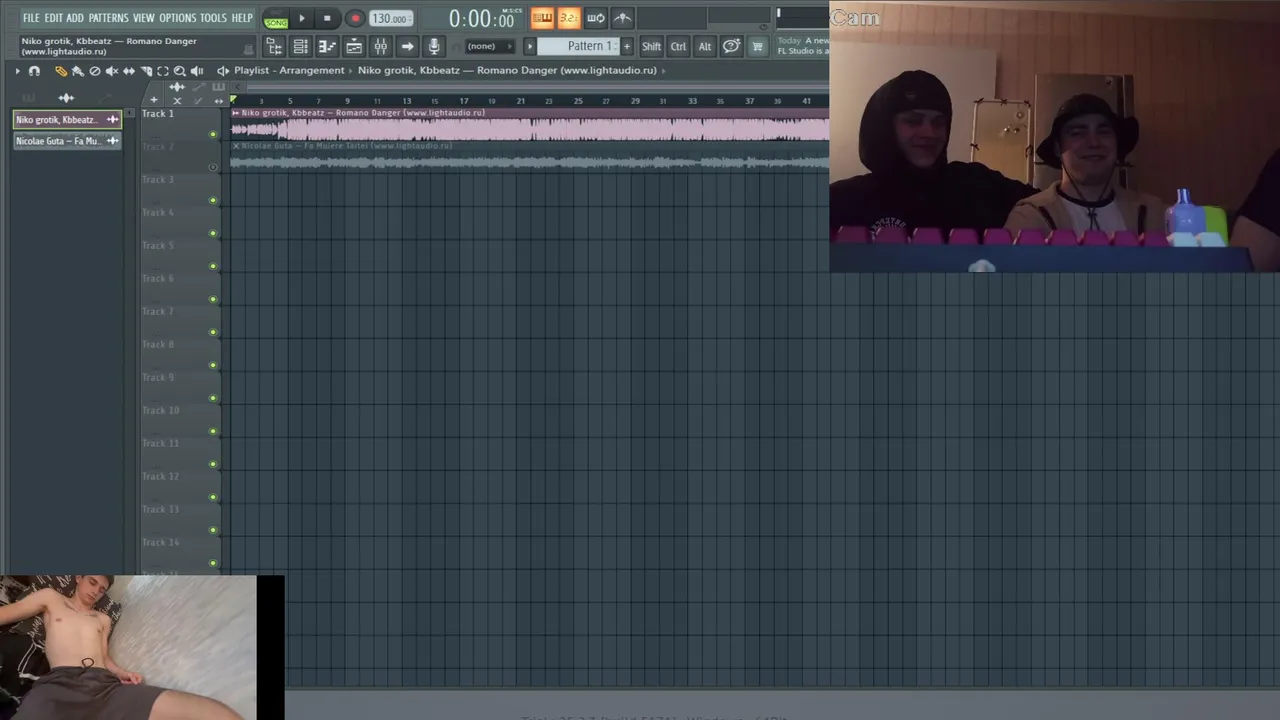Select the Paint brush tool

pyautogui.click(x=78, y=71)
